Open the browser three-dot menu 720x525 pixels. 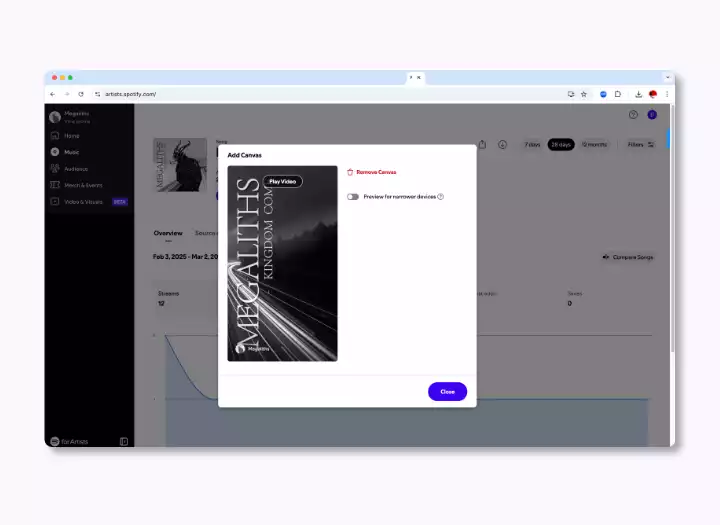click(x=667, y=94)
